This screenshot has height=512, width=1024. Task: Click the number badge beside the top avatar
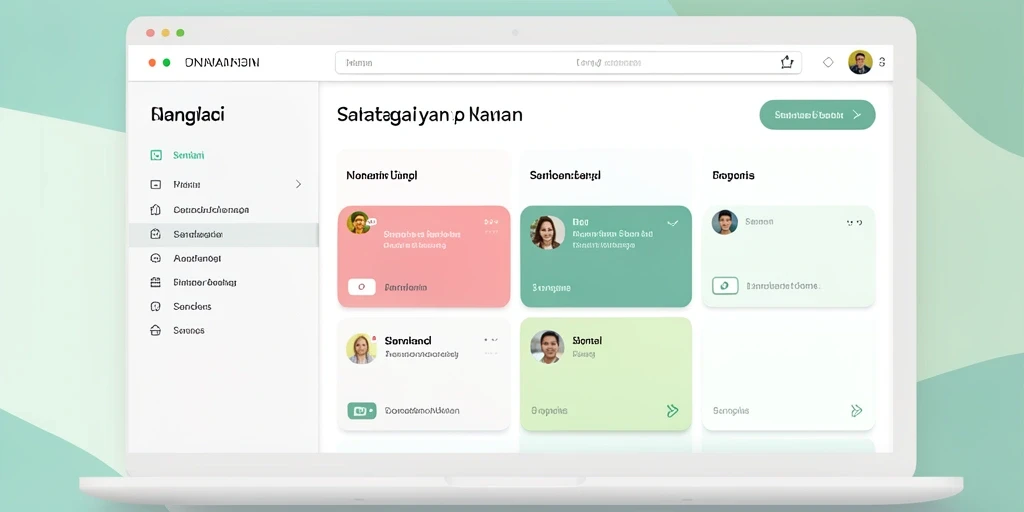(x=882, y=62)
